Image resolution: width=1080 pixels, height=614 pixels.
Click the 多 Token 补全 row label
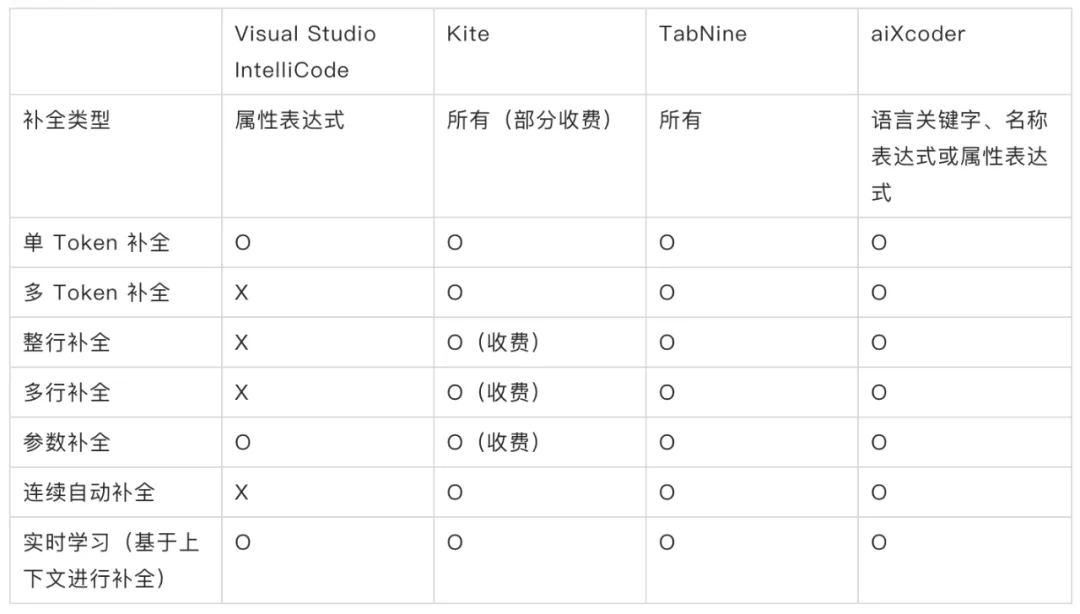96,292
